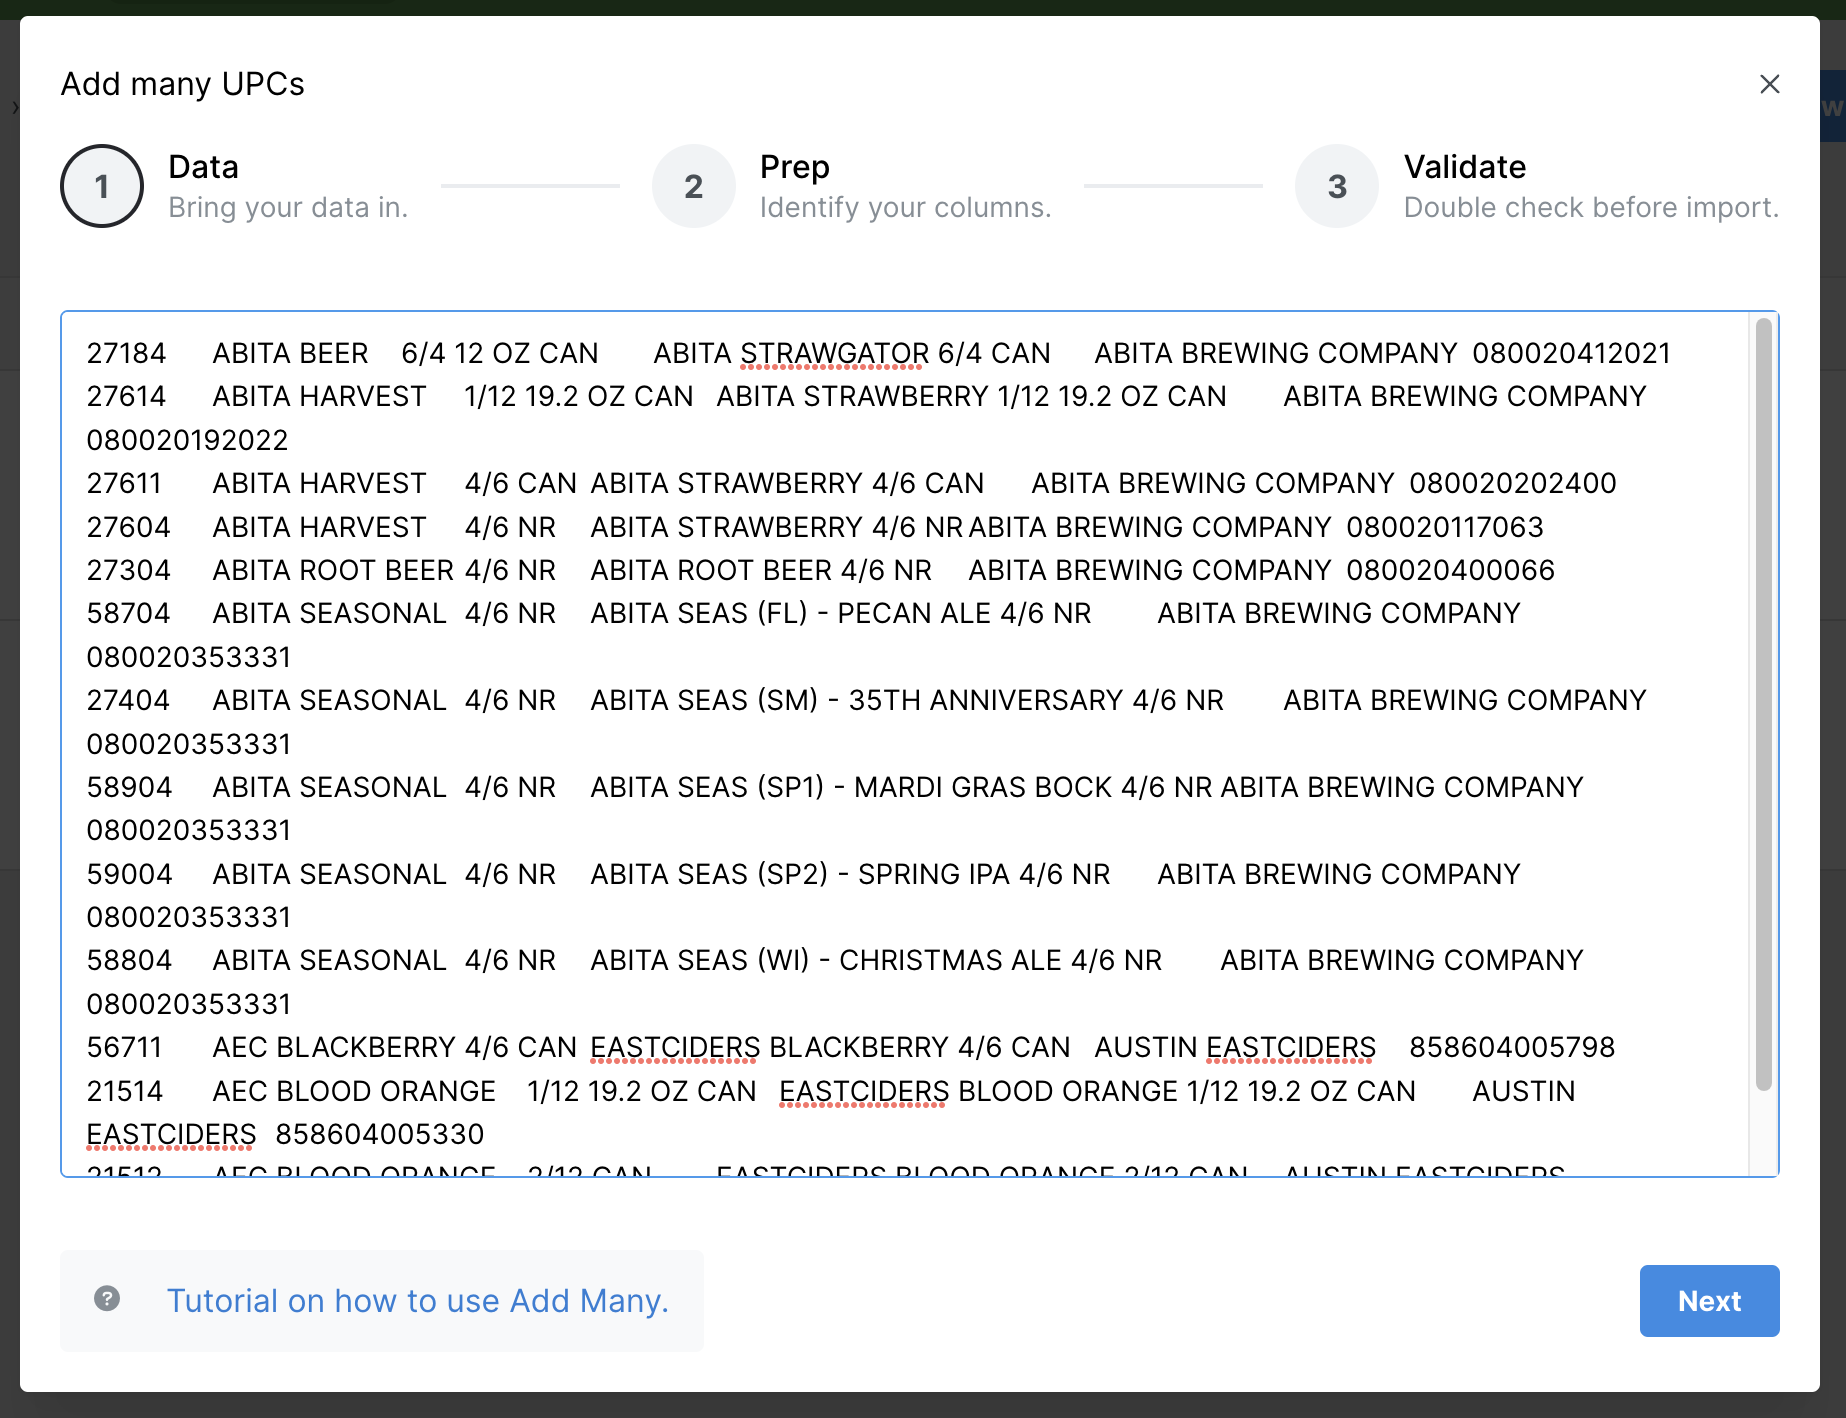Click text PECAN ALE 4/6 NR
Screen dimensions: 1846x1418
pyautogui.click(x=964, y=614)
